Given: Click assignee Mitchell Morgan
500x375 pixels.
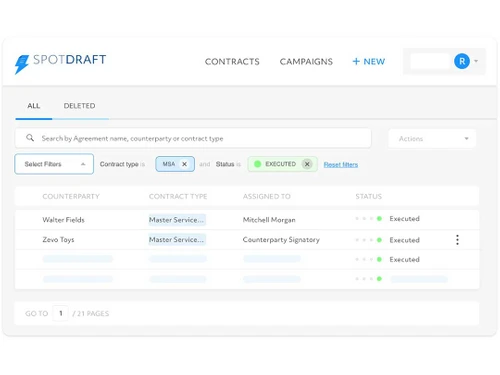Looking at the screenshot, I should (269, 220).
